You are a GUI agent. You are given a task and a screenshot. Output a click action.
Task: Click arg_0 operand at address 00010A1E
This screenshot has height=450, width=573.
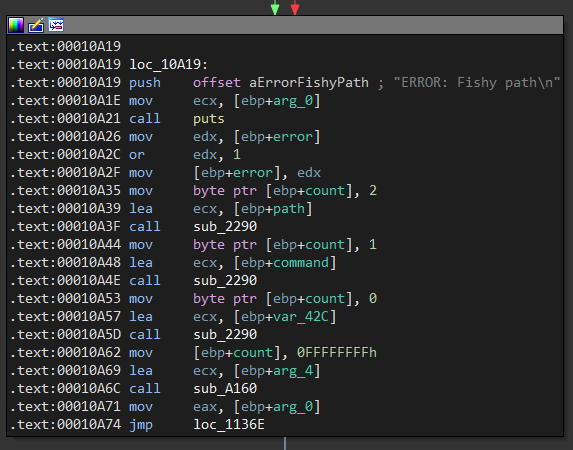click(x=293, y=101)
